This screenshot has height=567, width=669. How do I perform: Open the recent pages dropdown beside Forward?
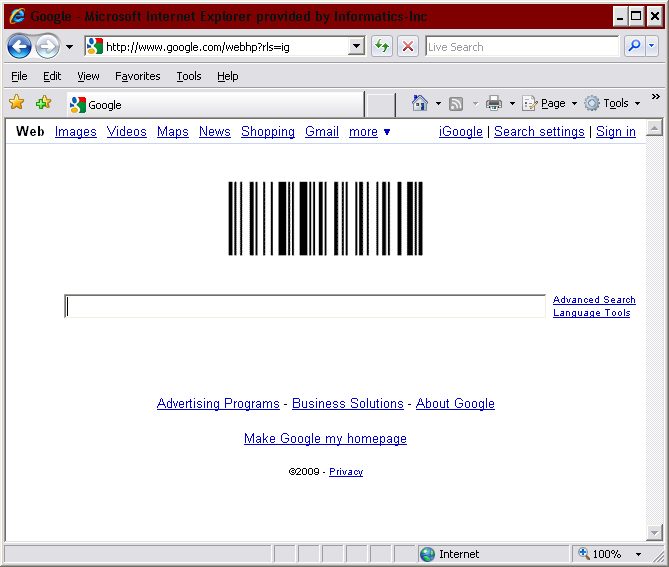tap(69, 47)
